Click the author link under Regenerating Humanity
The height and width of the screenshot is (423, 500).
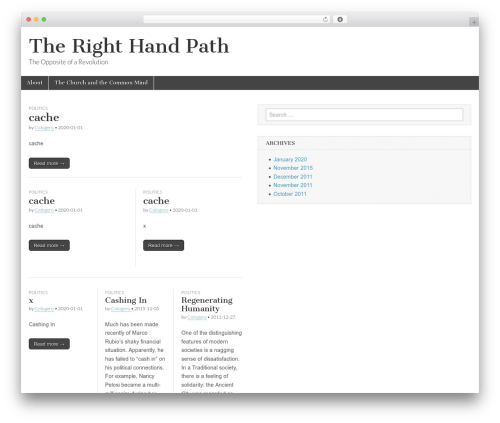pyautogui.click(x=197, y=317)
